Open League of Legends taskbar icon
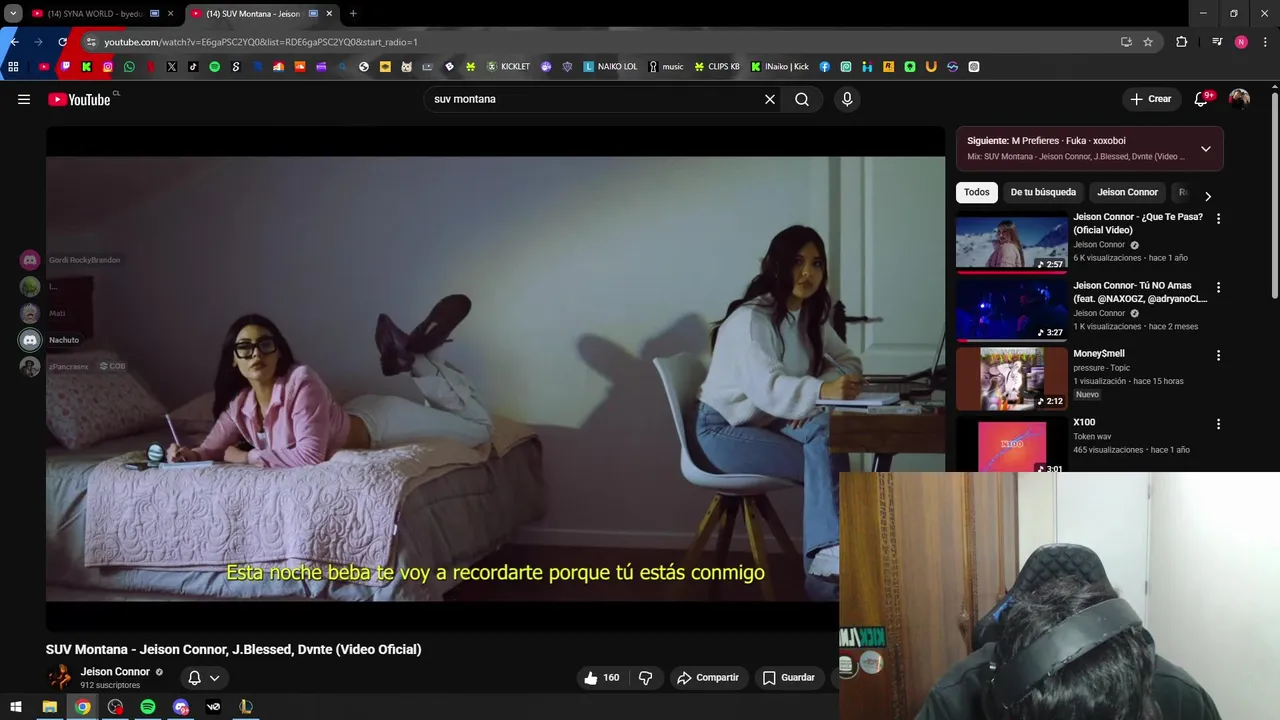 coord(245,707)
